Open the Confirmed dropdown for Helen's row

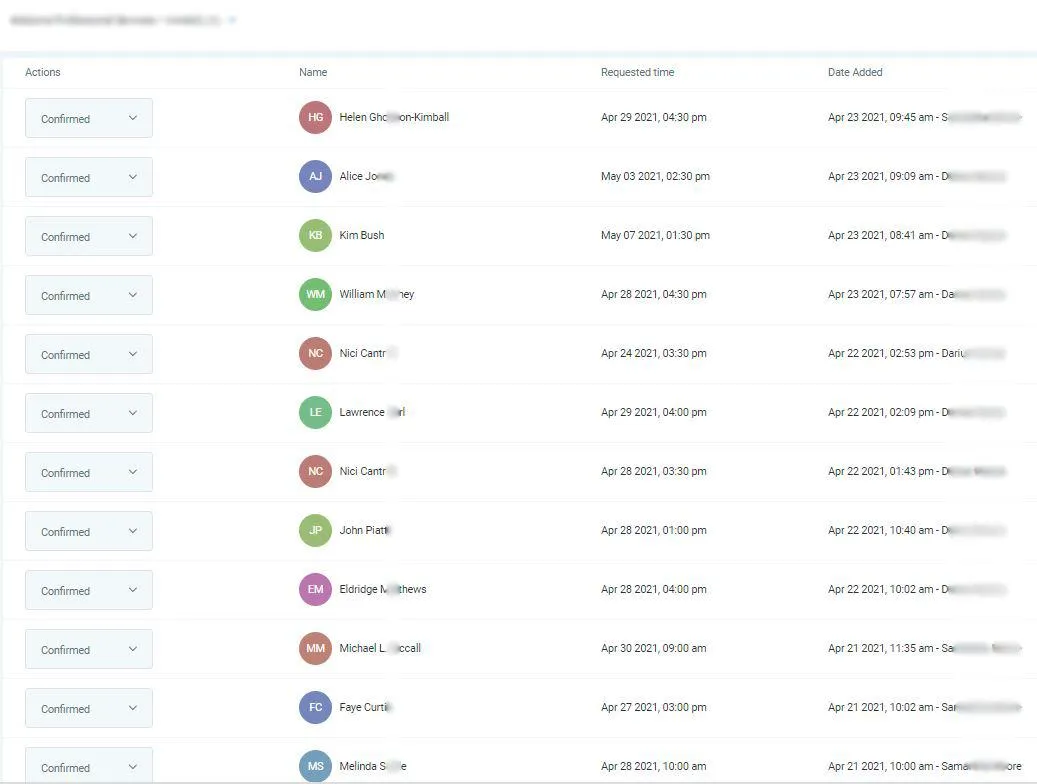(x=89, y=118)
